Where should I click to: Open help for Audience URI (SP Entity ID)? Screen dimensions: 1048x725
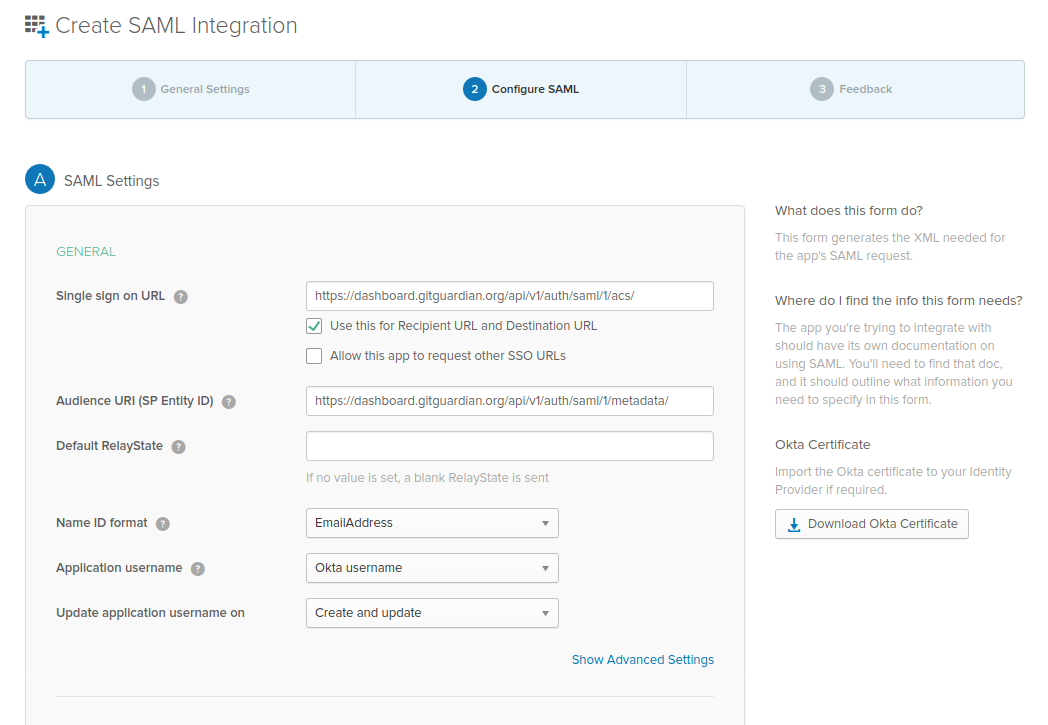tap(229, 402)
